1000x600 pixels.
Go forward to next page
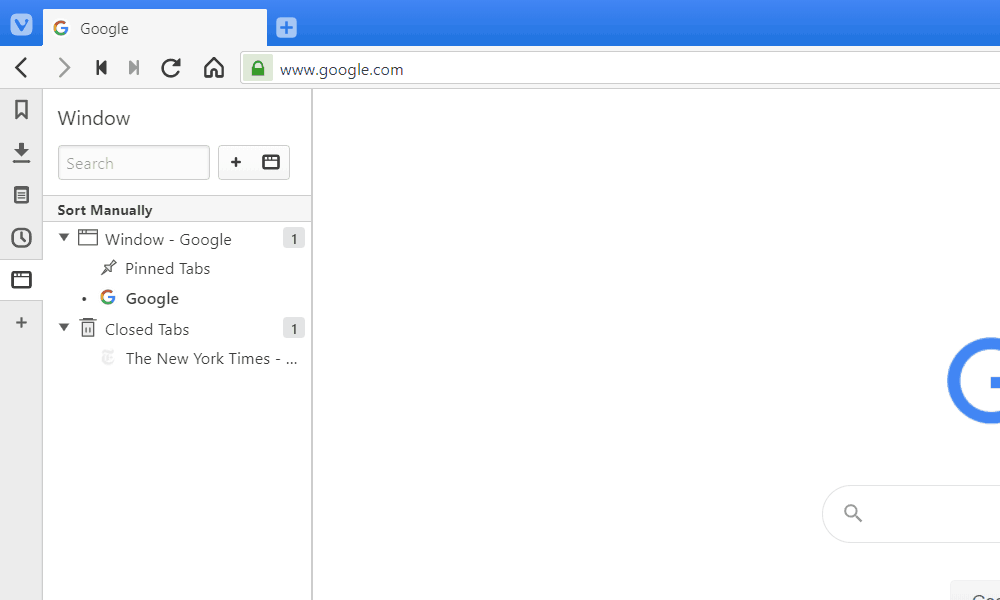(x=64, y=68)
